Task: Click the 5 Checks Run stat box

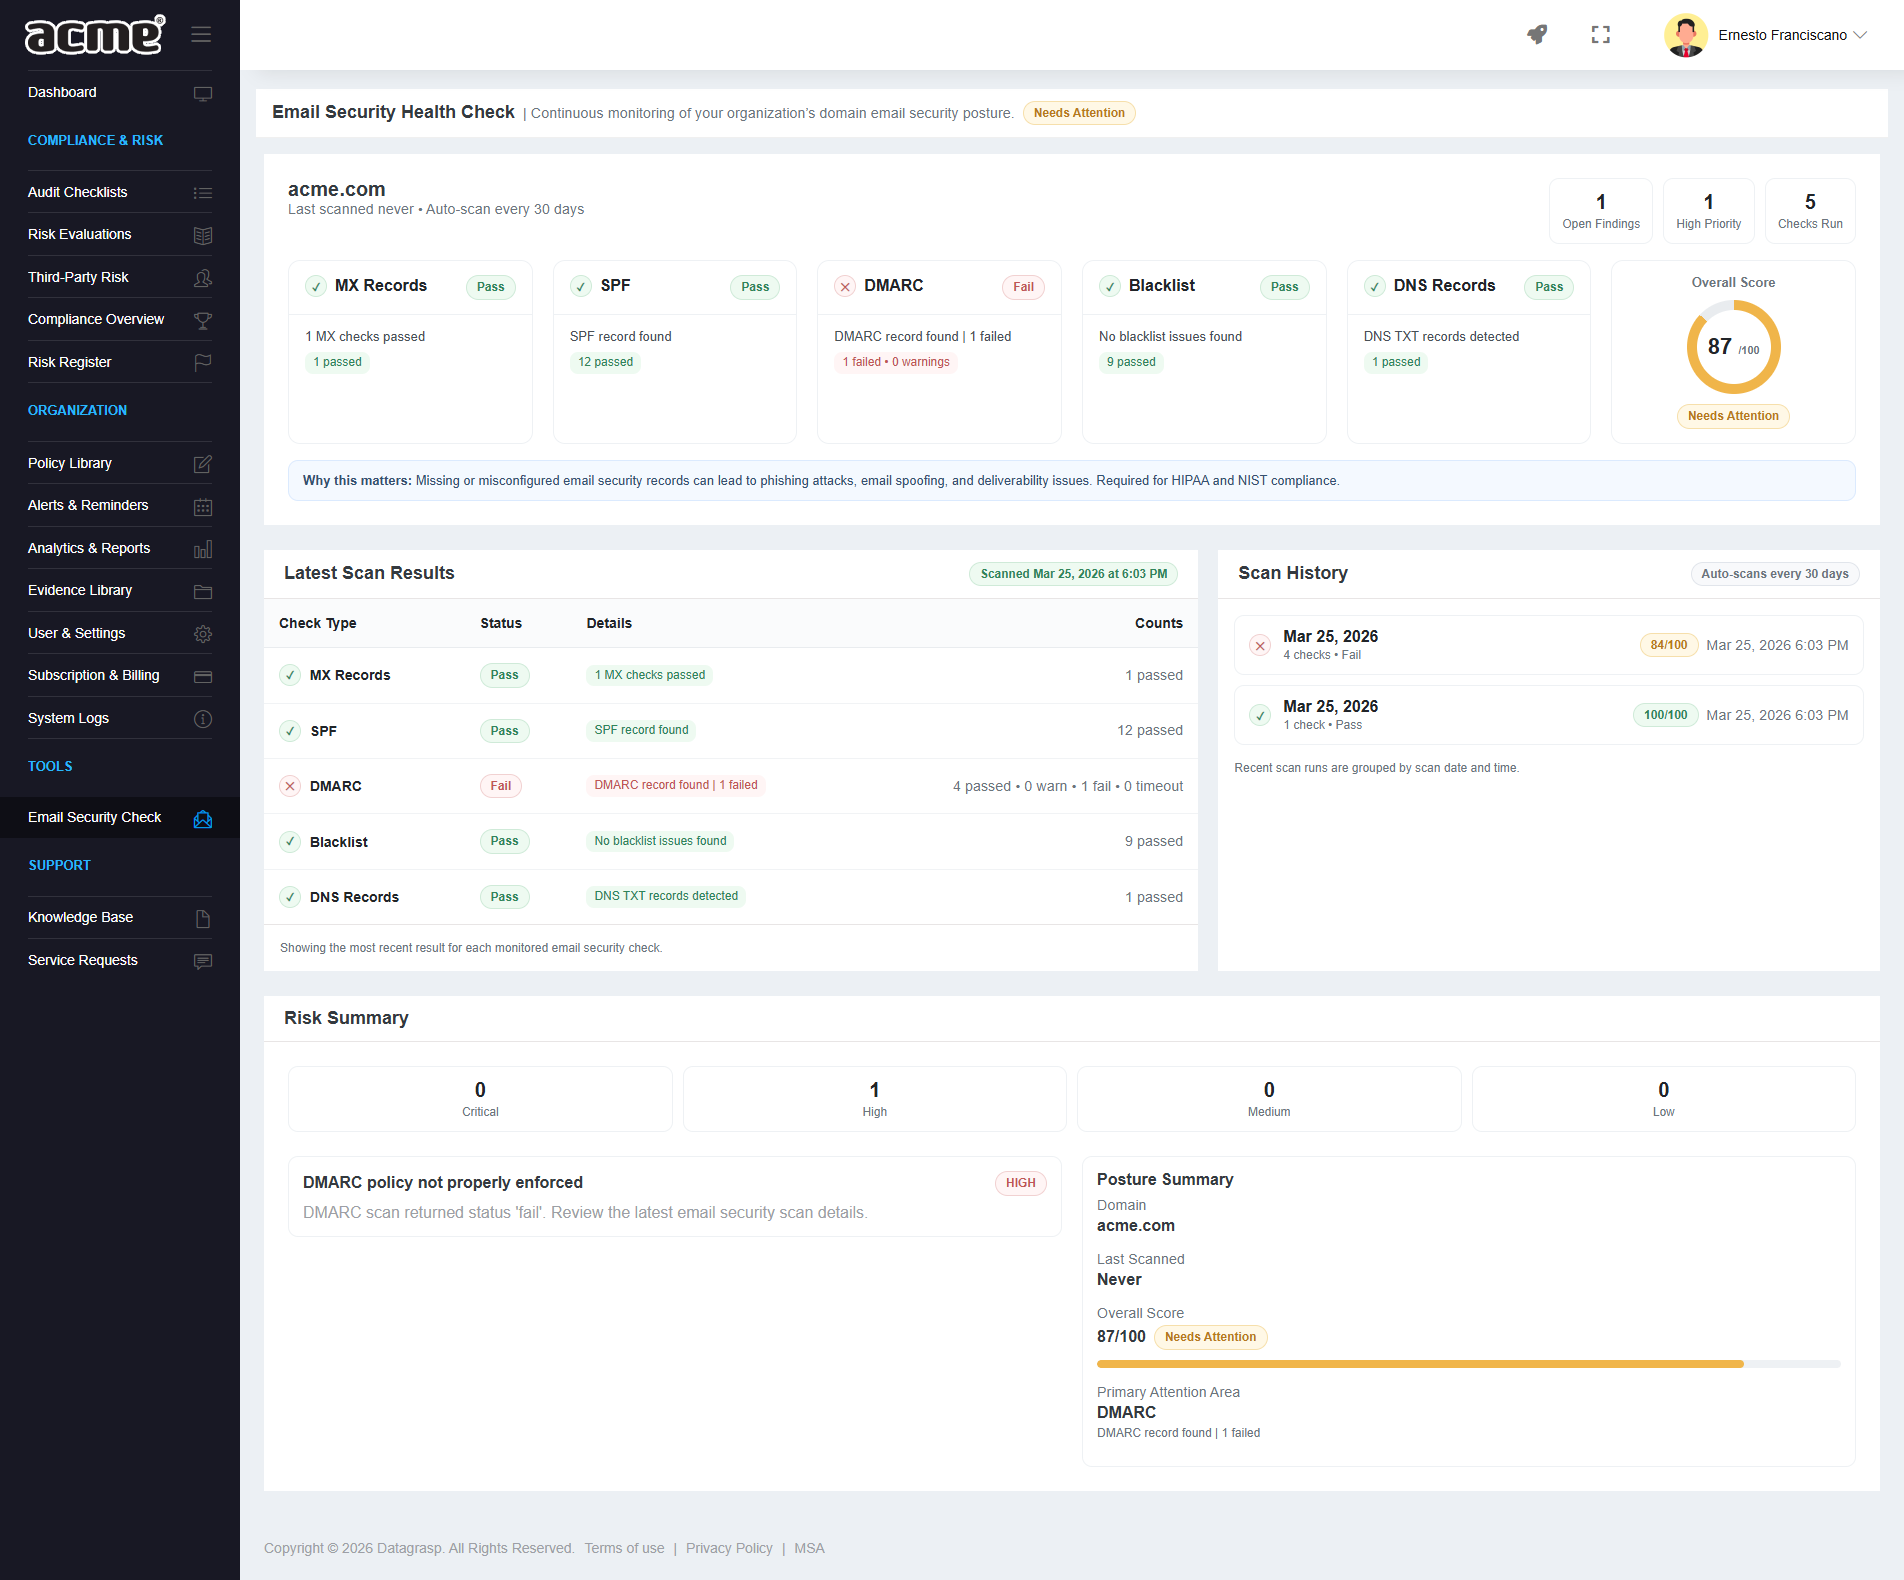Action: [1810, 211]
